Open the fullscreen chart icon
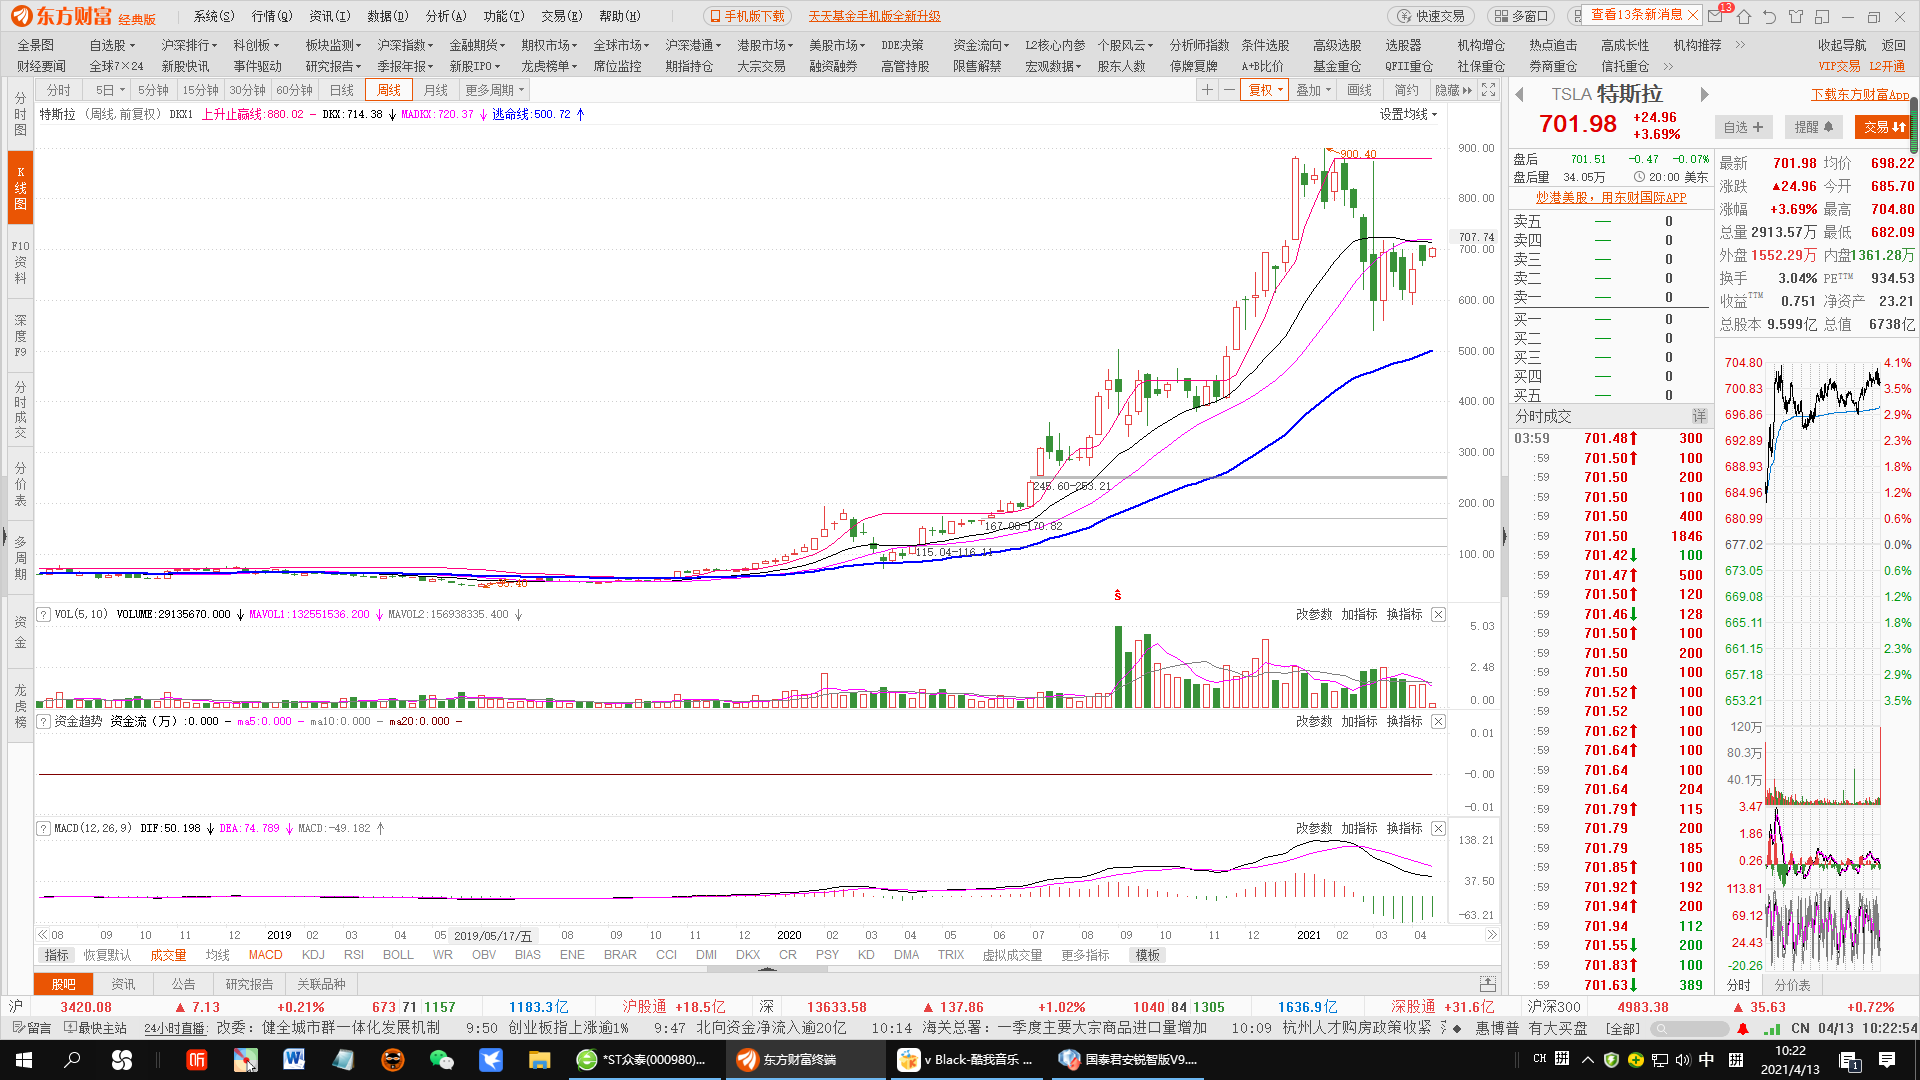This screenshot has height=1080, width=1920. [x=1488, y=90]
